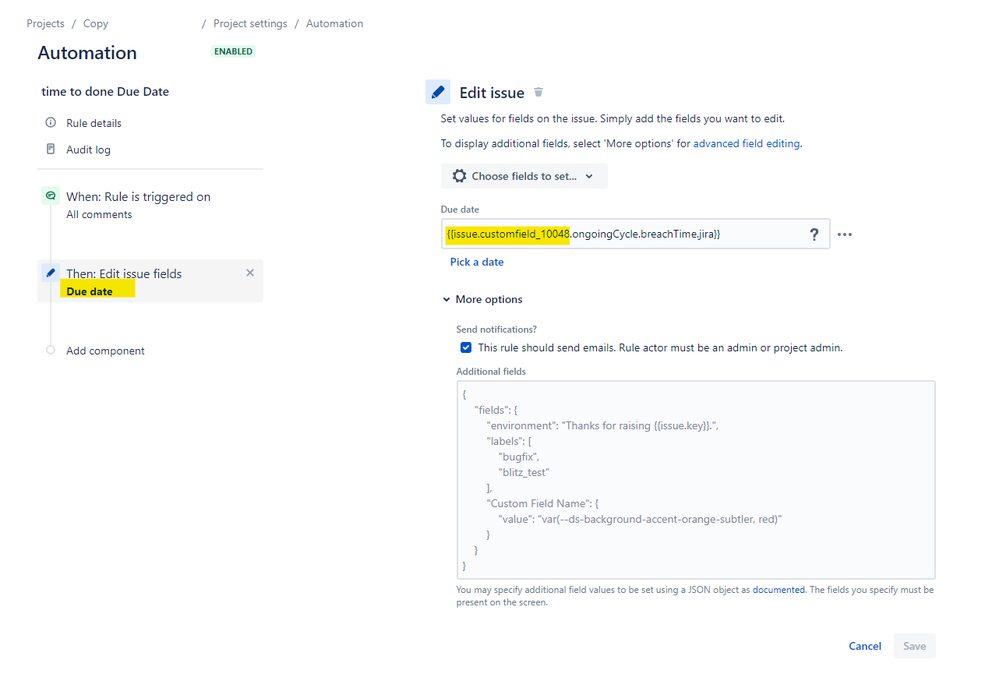Click the Audit log document icon
999x677 pixels.
(x=50, y=149)
